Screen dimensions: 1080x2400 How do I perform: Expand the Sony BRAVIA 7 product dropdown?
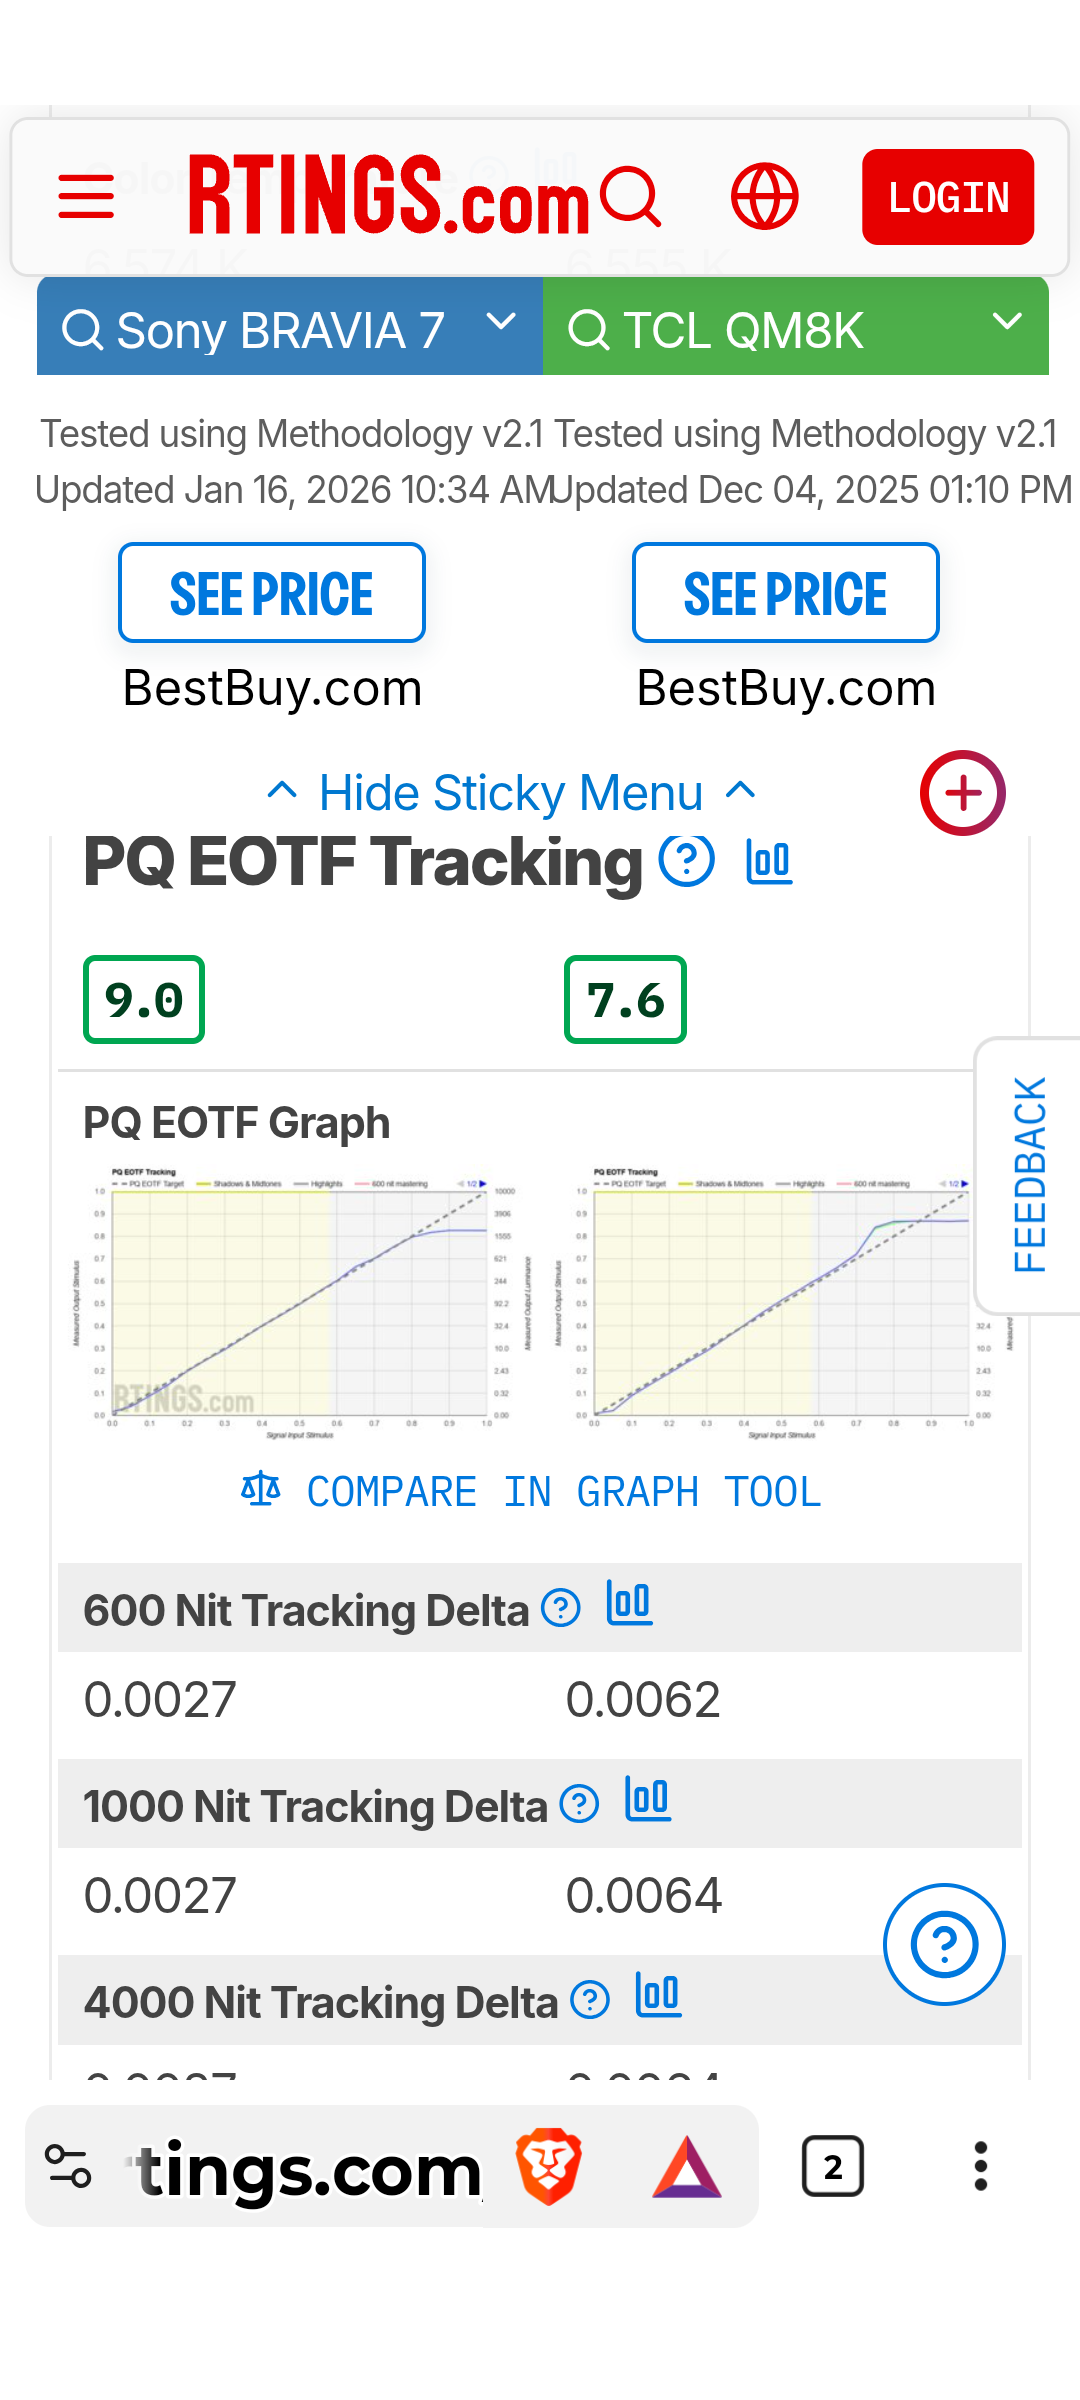click(x=500, y=324)
